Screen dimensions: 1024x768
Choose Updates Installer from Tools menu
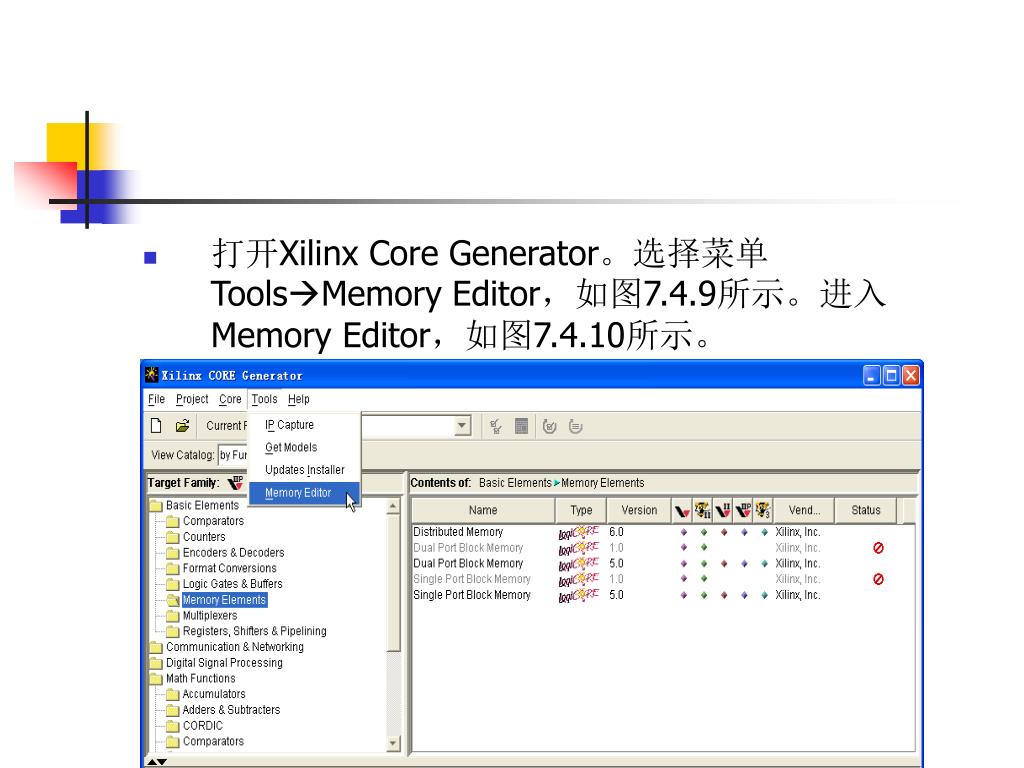(304, 470)
